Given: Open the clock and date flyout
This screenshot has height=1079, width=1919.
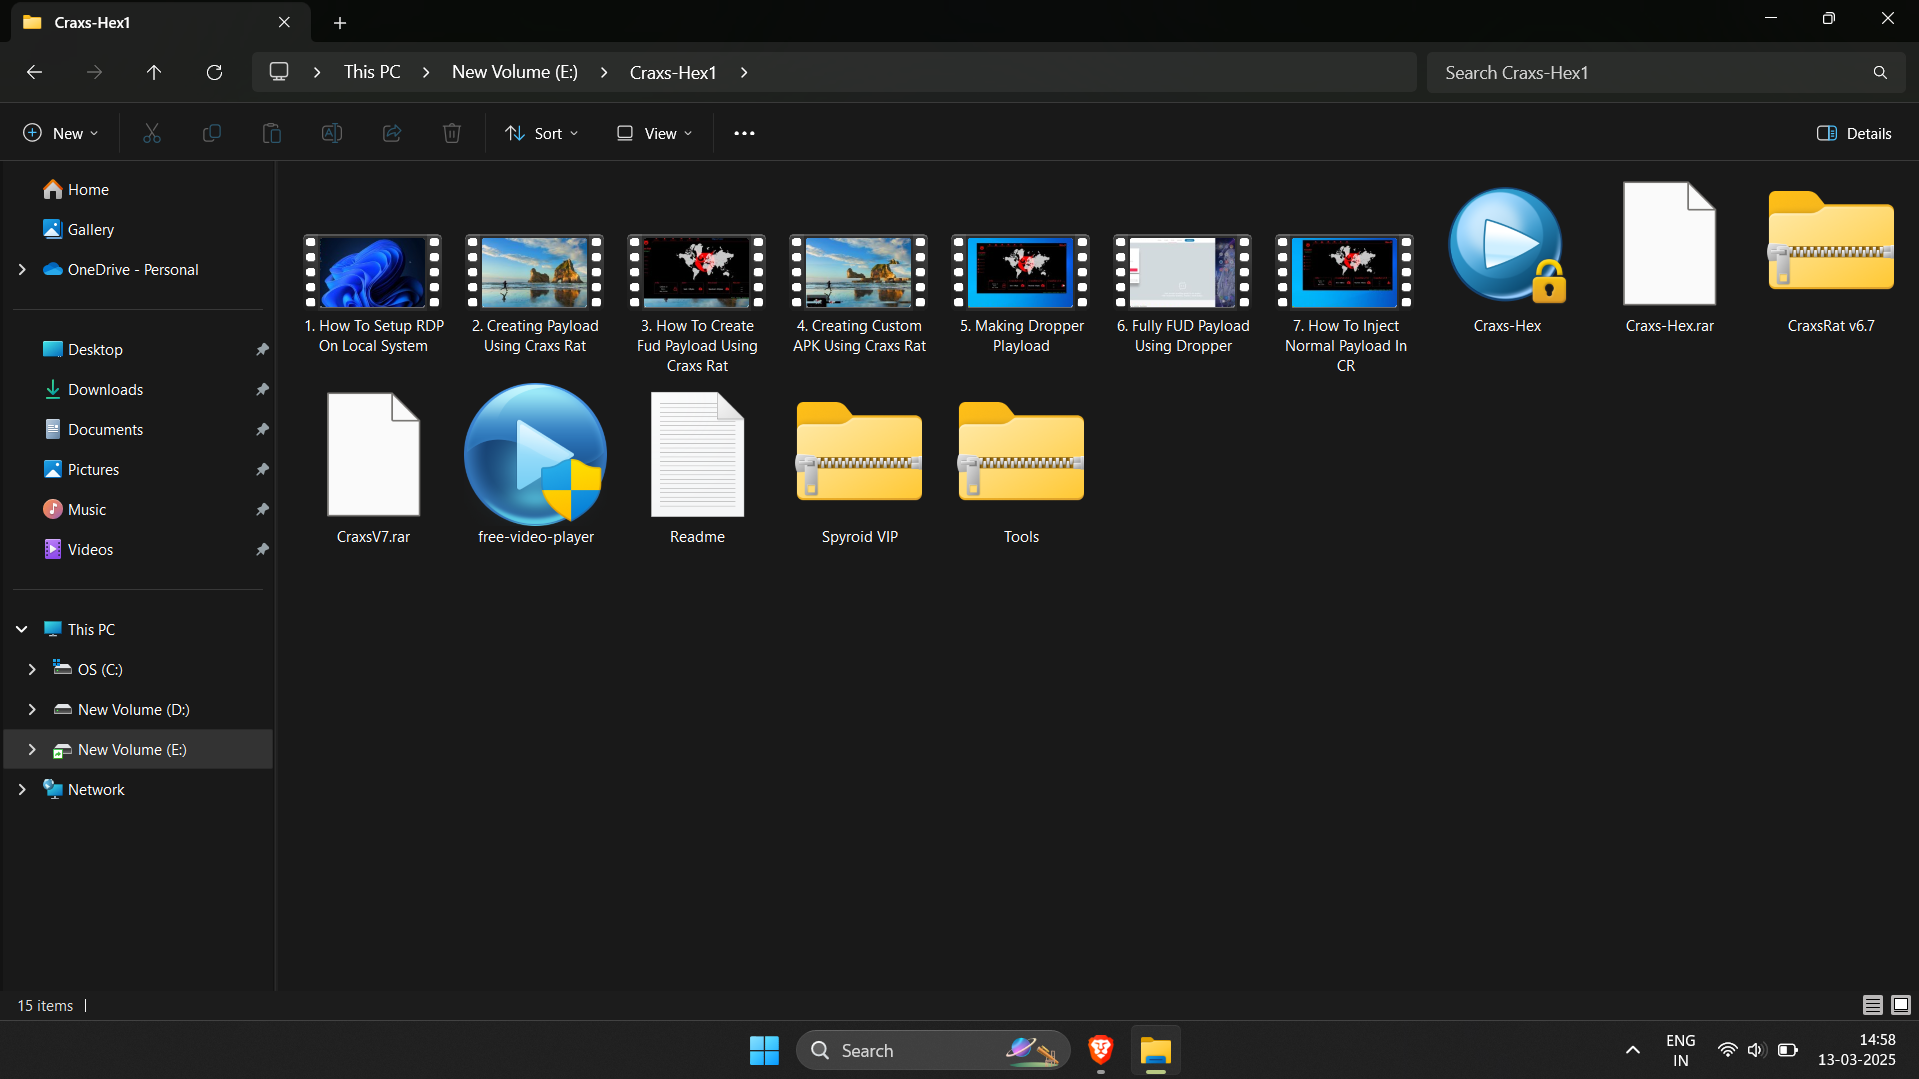Looking at the screenshot, I should click(x=1856, y=1050).
